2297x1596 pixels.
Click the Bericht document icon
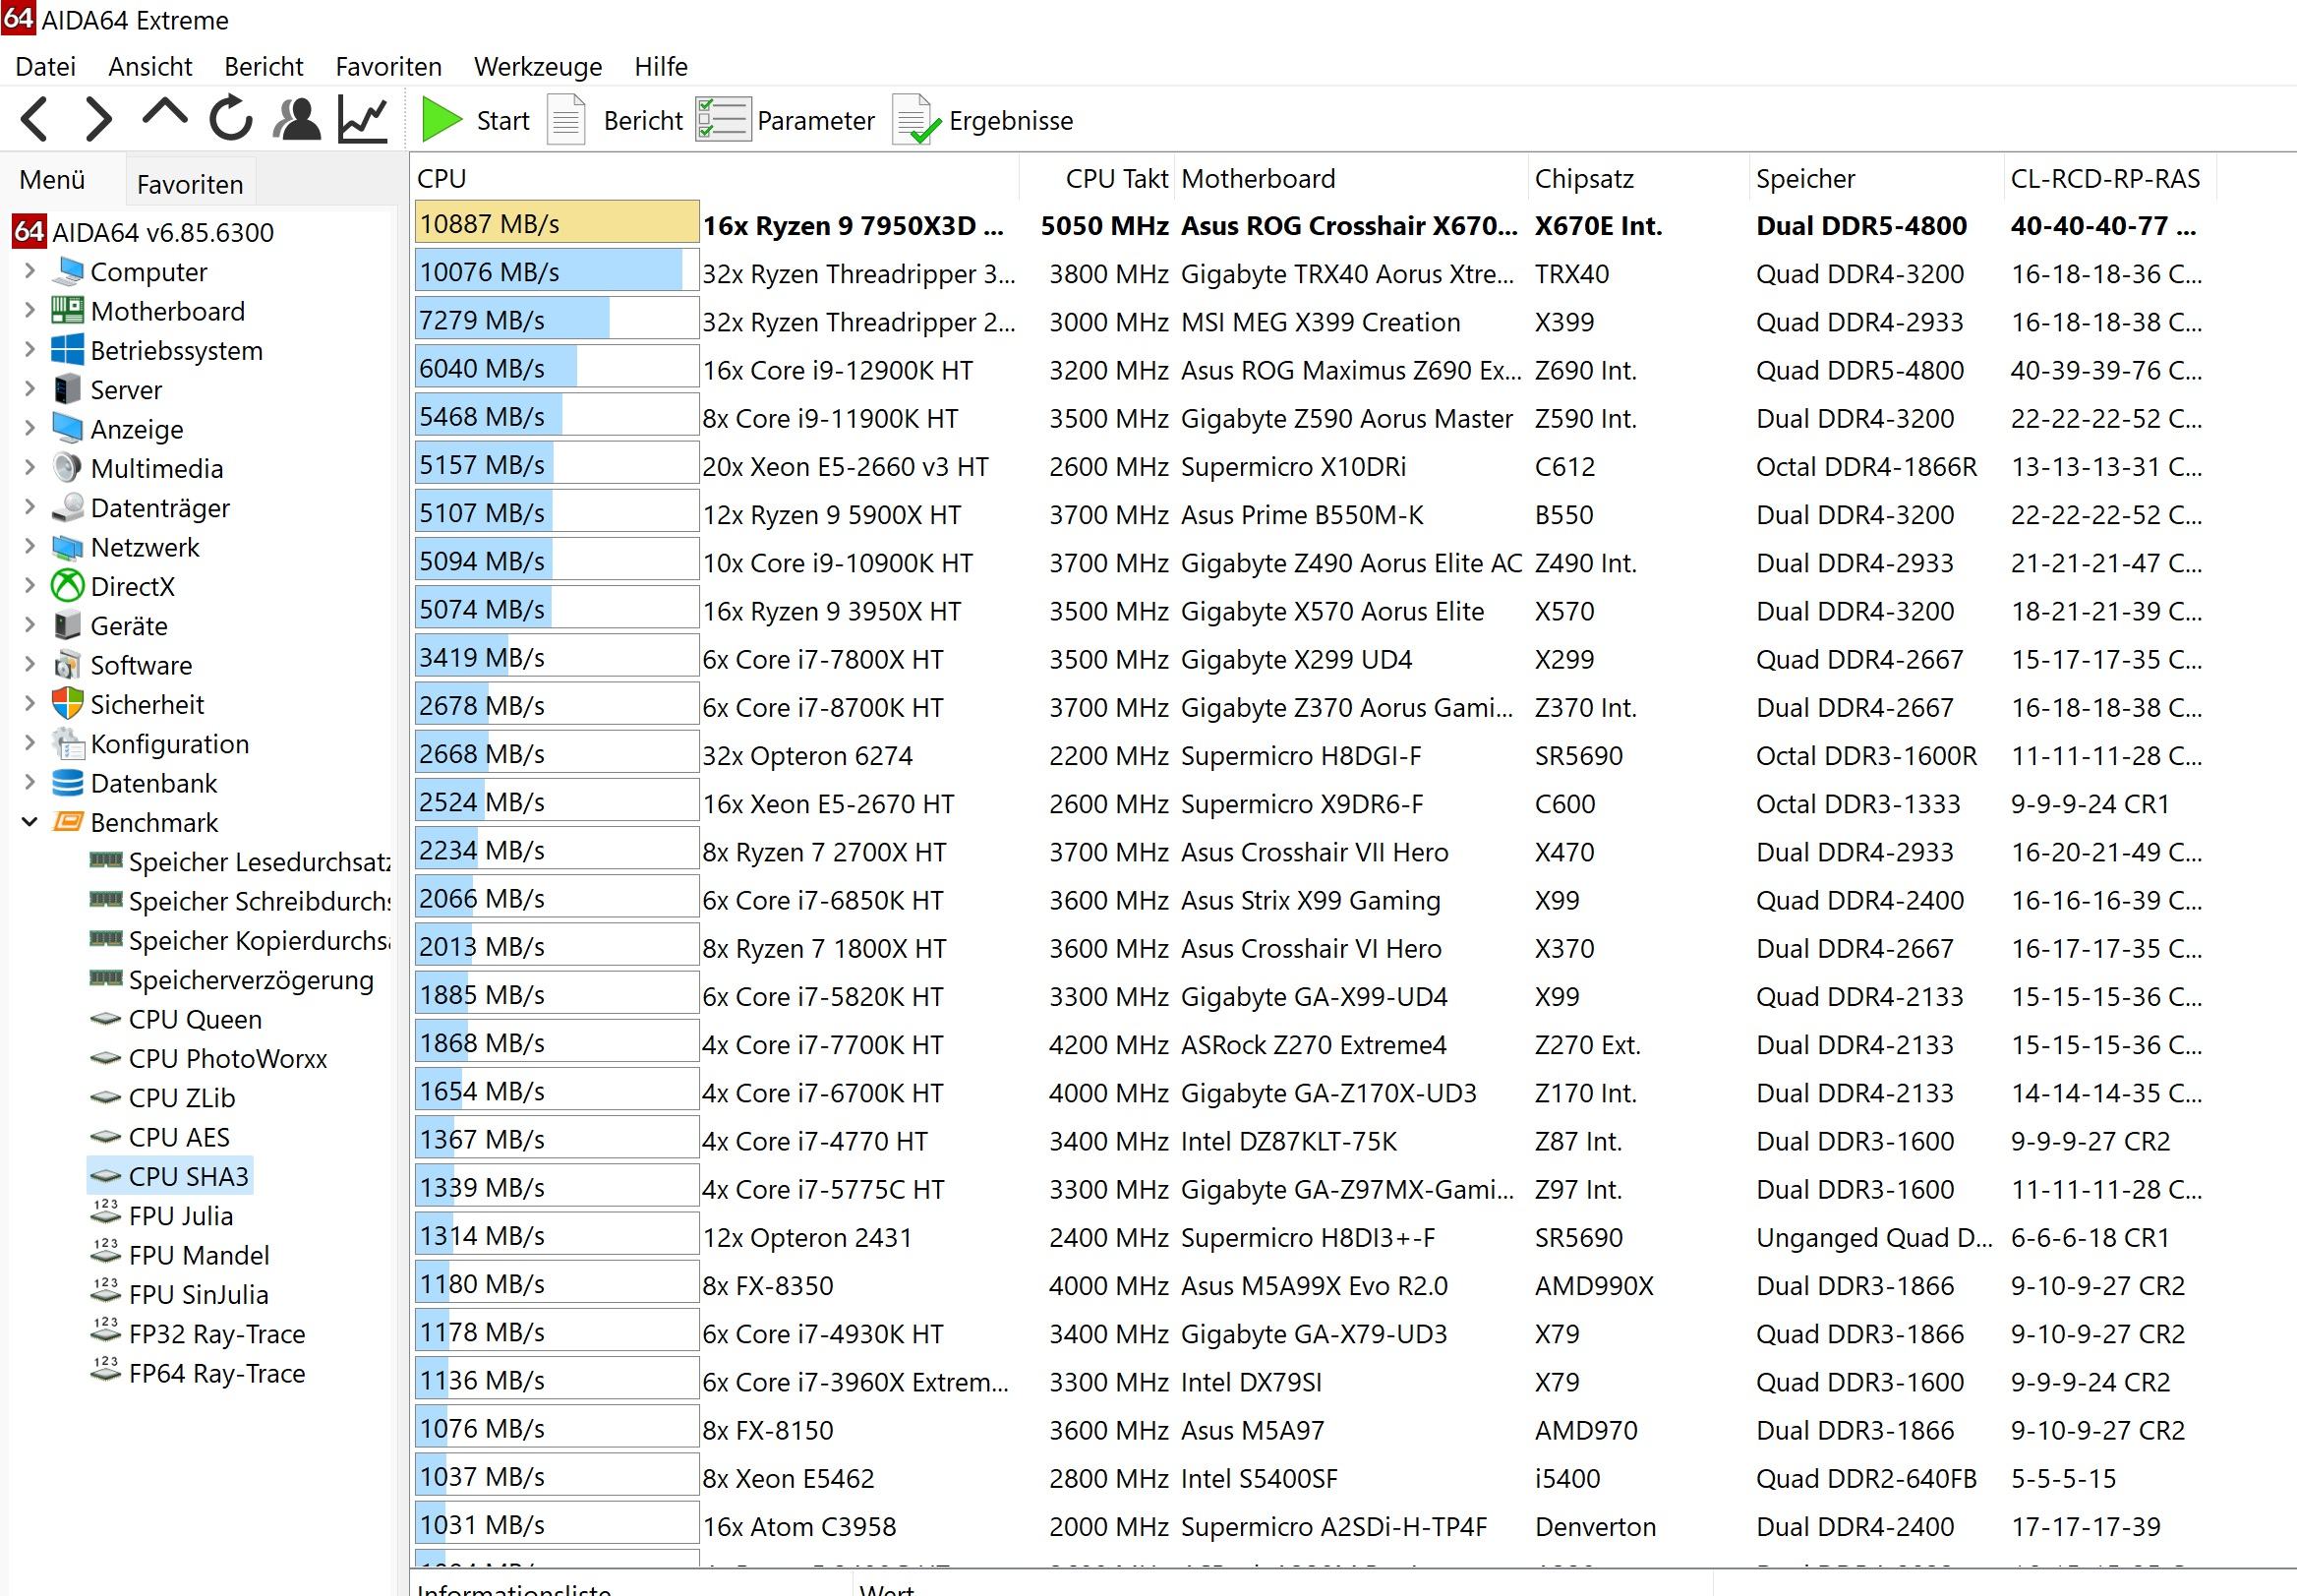[x=566, y=120]
